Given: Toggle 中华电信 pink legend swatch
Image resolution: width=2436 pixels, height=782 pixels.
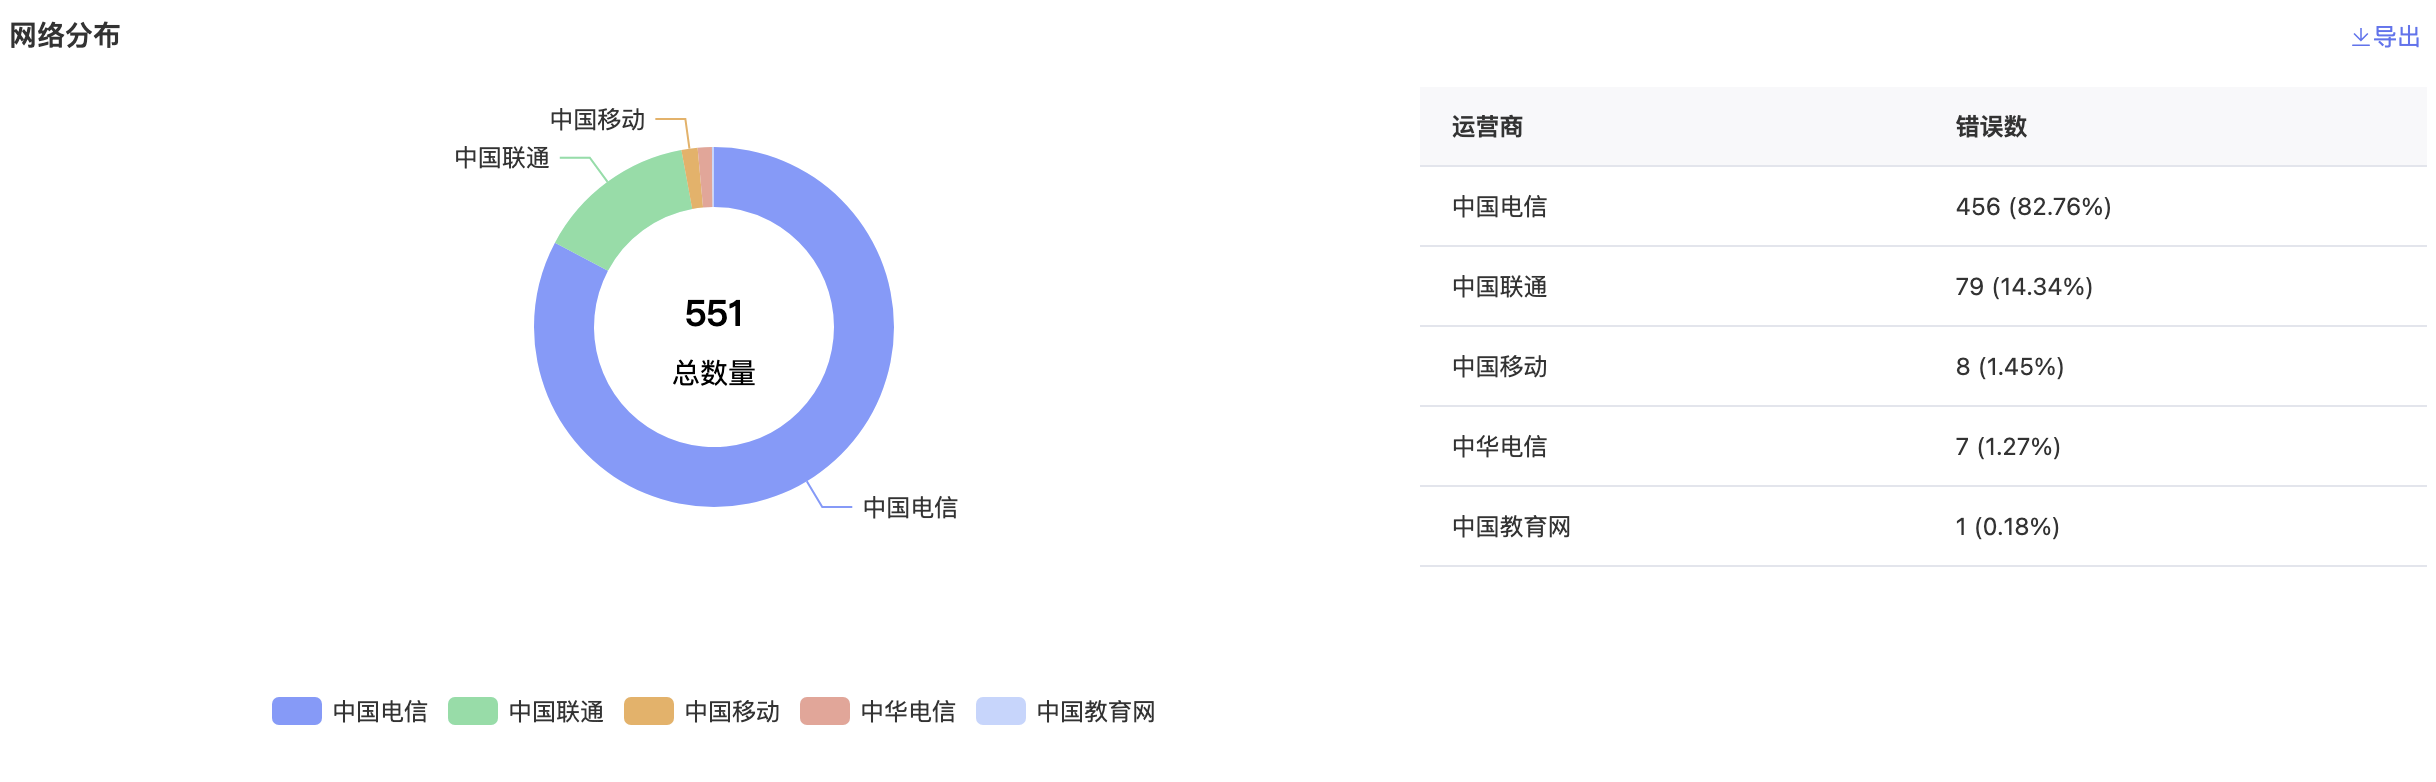Looking at the screenshot, I should [824, 711].
